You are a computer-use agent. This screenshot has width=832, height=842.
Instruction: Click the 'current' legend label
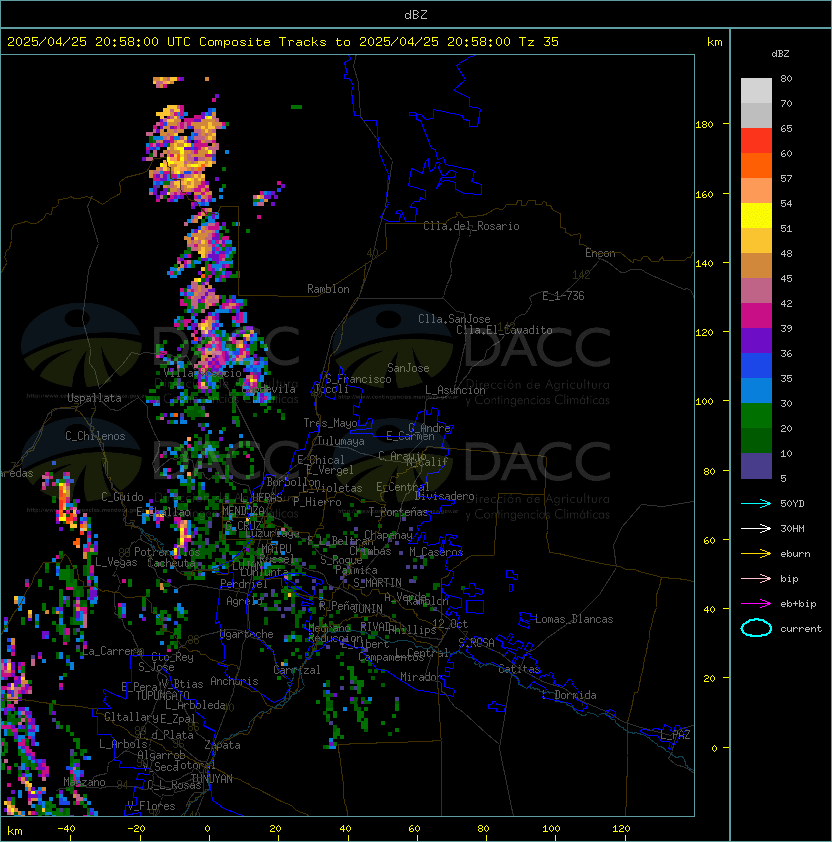pyautogui.click(x=801, y=629)
